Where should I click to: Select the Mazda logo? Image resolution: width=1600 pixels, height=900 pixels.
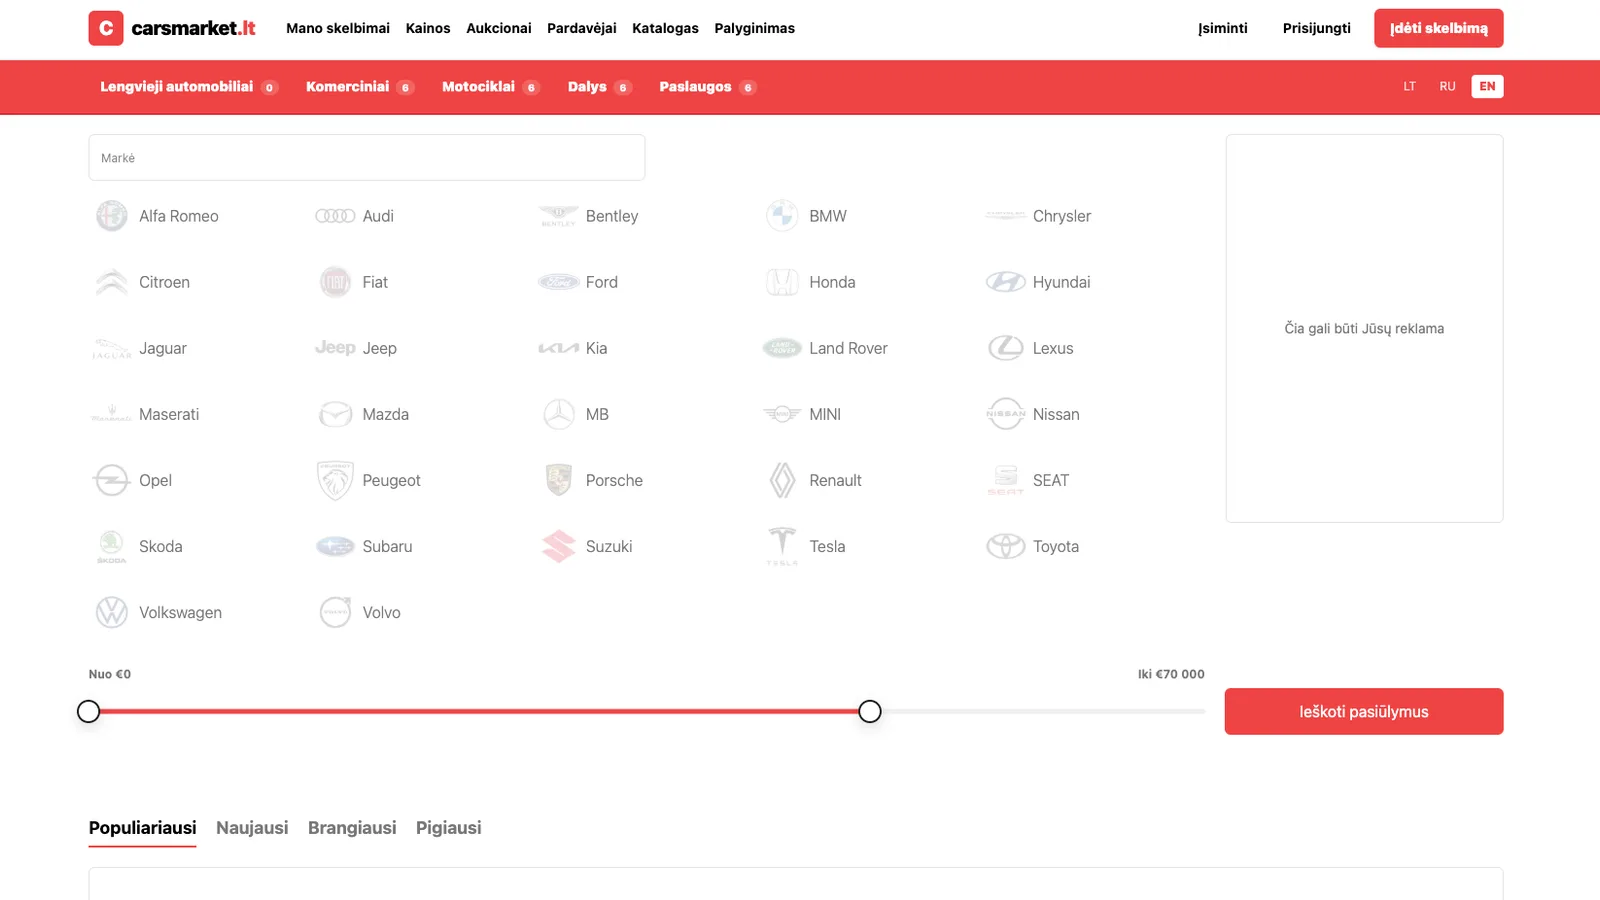(x=335, y=414)
